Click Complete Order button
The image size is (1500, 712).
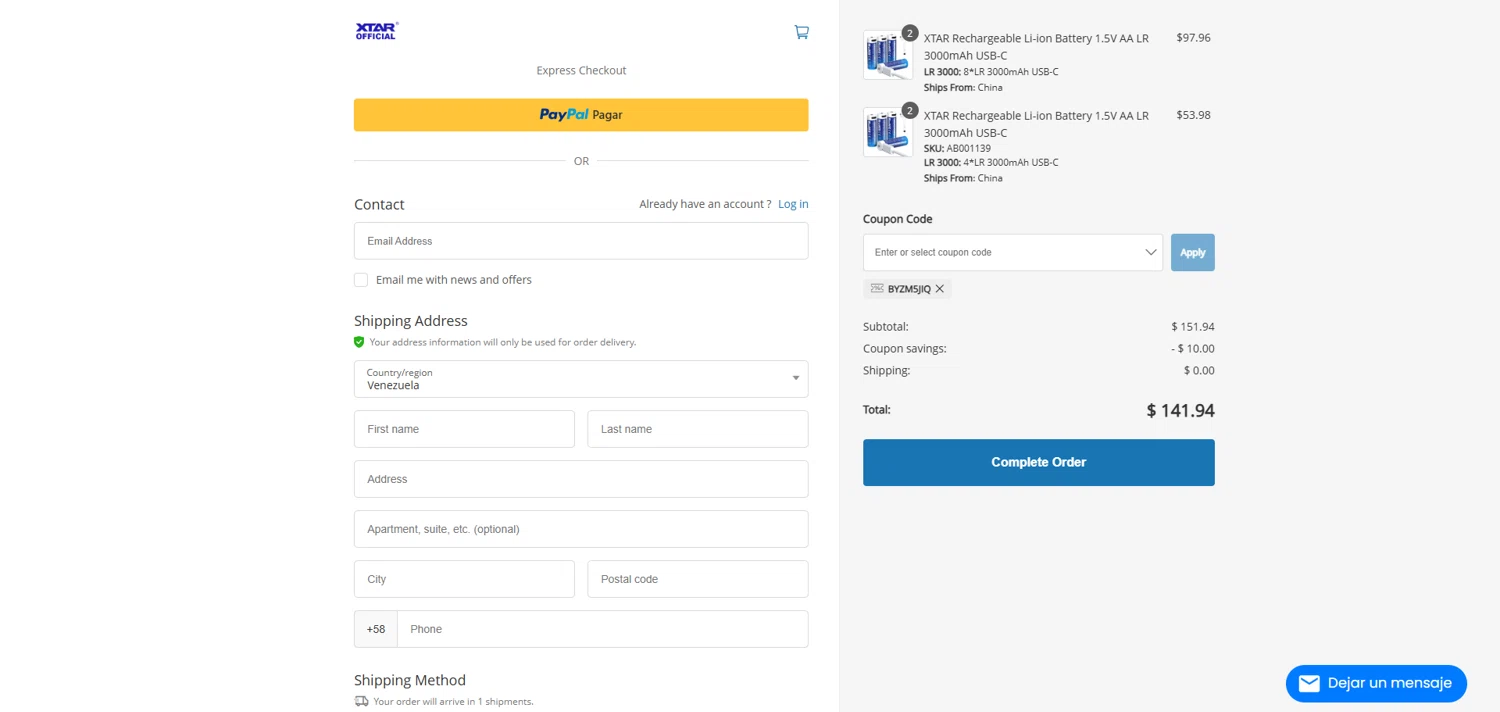click(1039, 462)
